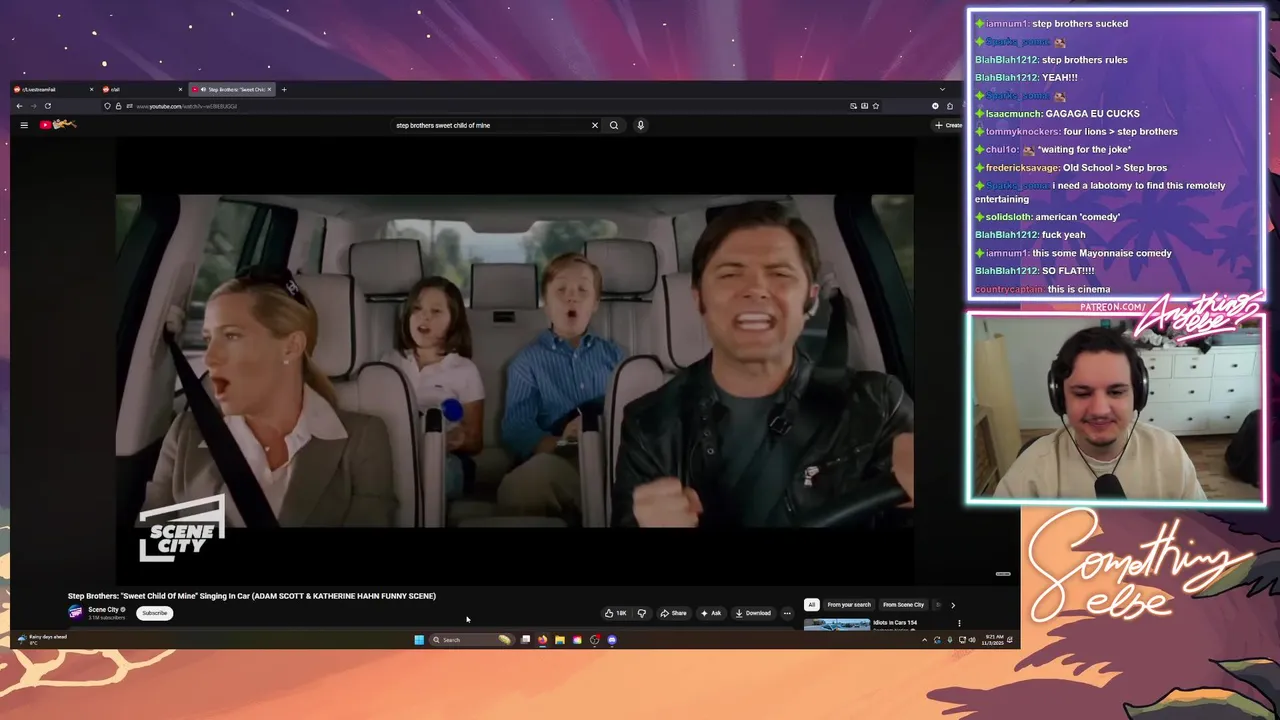Image resolution: width=1280 pixels, height=720 pixels.
Task: Open the Scene City channel avatar
Action: [75, 612]
